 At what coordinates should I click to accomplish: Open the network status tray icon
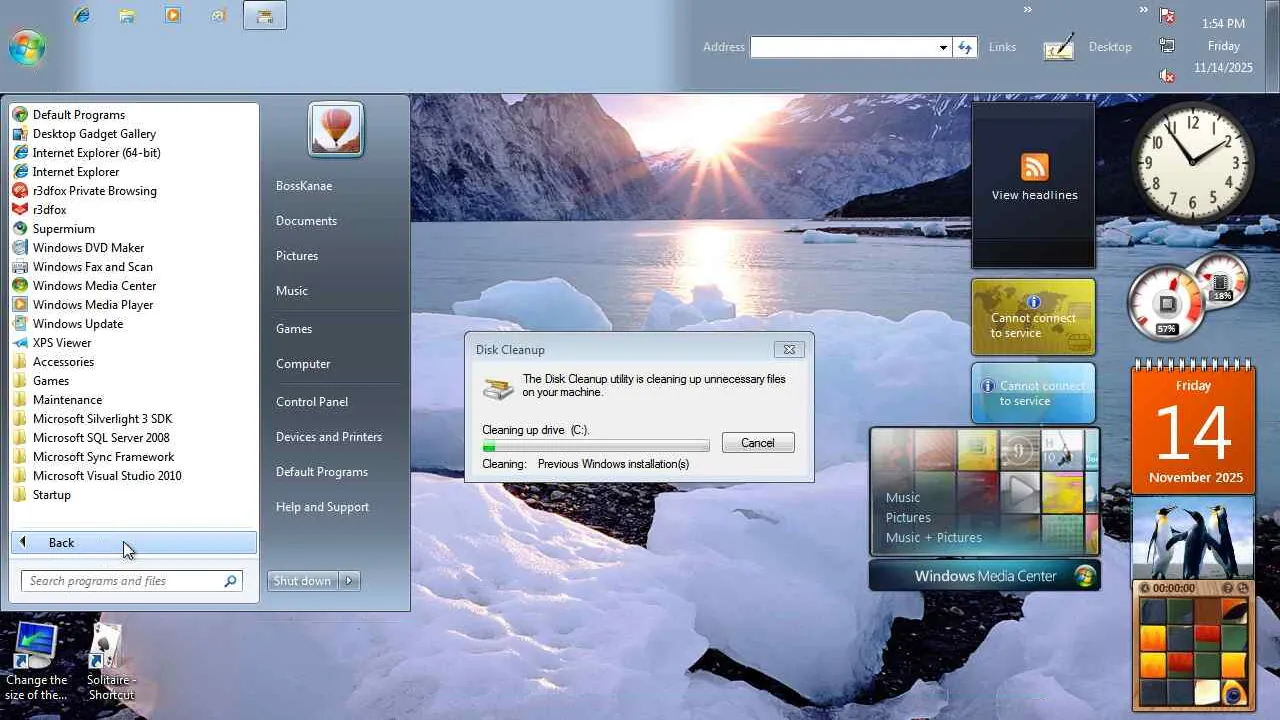pos(1167,46)
